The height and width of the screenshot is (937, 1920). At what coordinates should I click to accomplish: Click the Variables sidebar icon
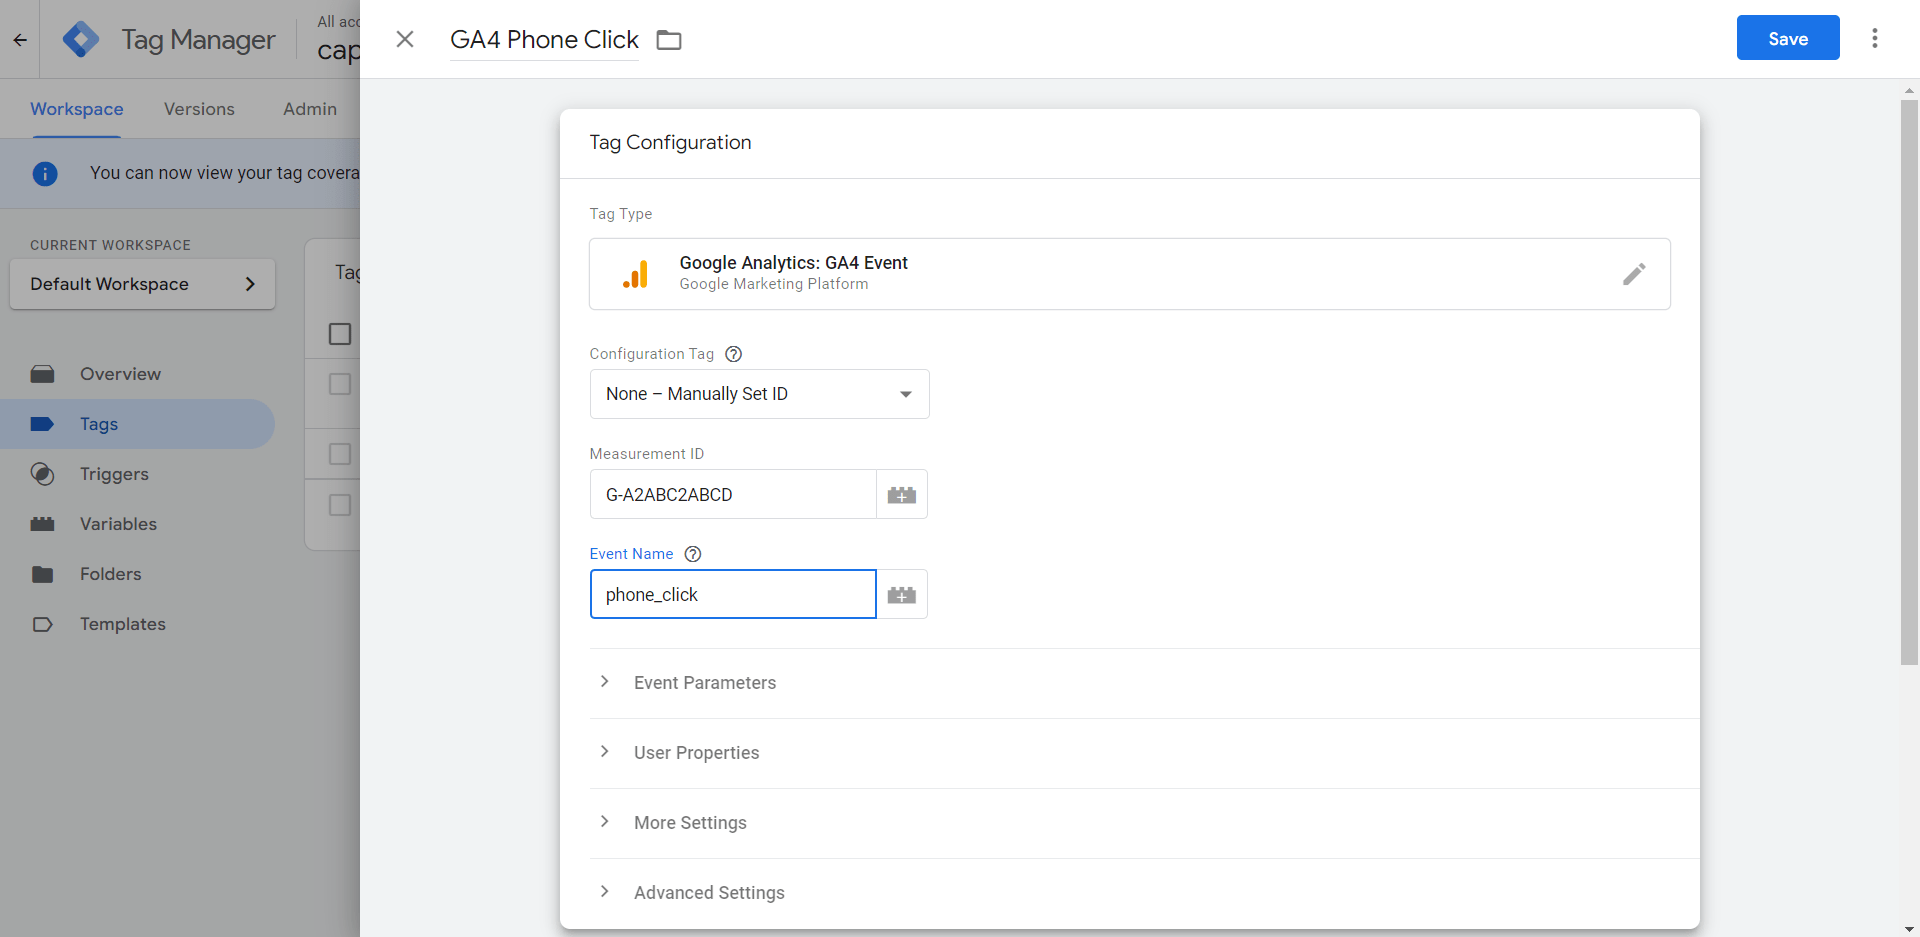tap(42, 524)
